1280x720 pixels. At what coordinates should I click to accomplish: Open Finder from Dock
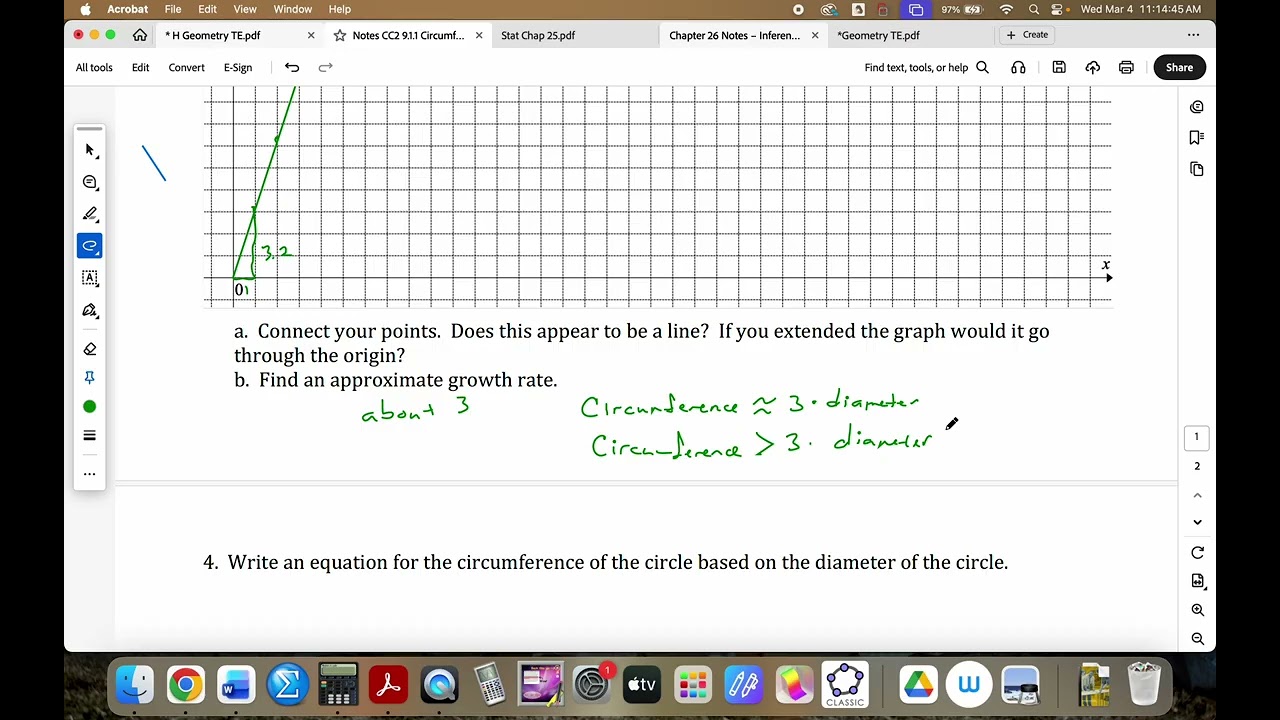134,685
